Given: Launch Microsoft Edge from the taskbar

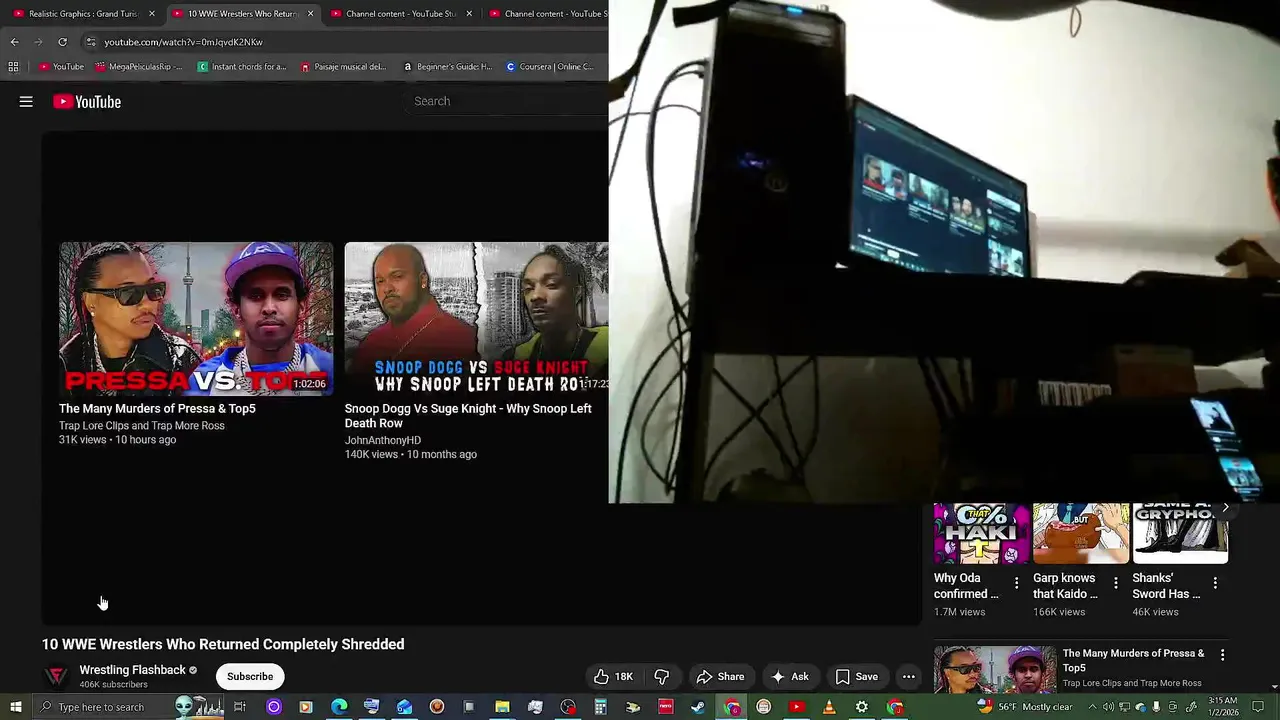Looking at the screenshot, I should click(x=339, y=707).
